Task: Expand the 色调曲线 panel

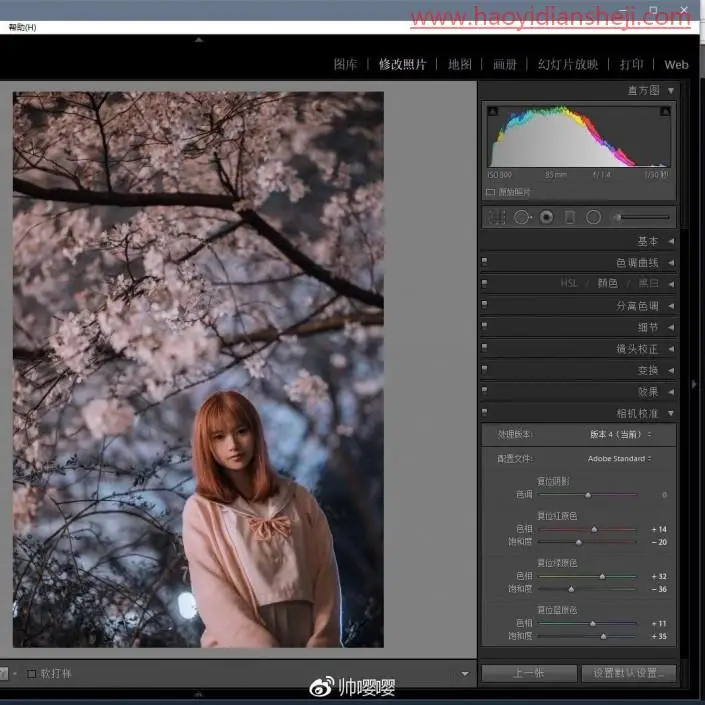Action: (x=671, y=263)
